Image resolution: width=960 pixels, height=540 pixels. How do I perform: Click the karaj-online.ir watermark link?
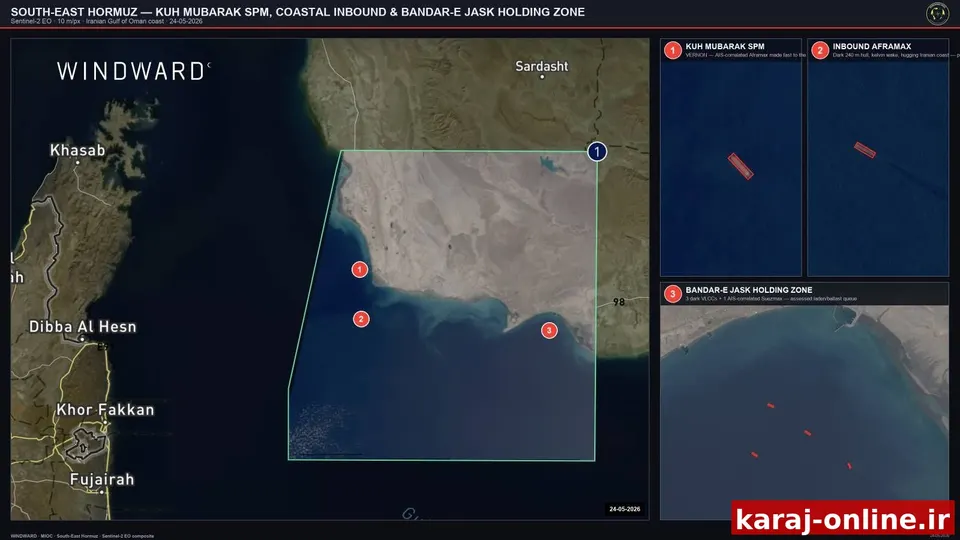(842, 519)
